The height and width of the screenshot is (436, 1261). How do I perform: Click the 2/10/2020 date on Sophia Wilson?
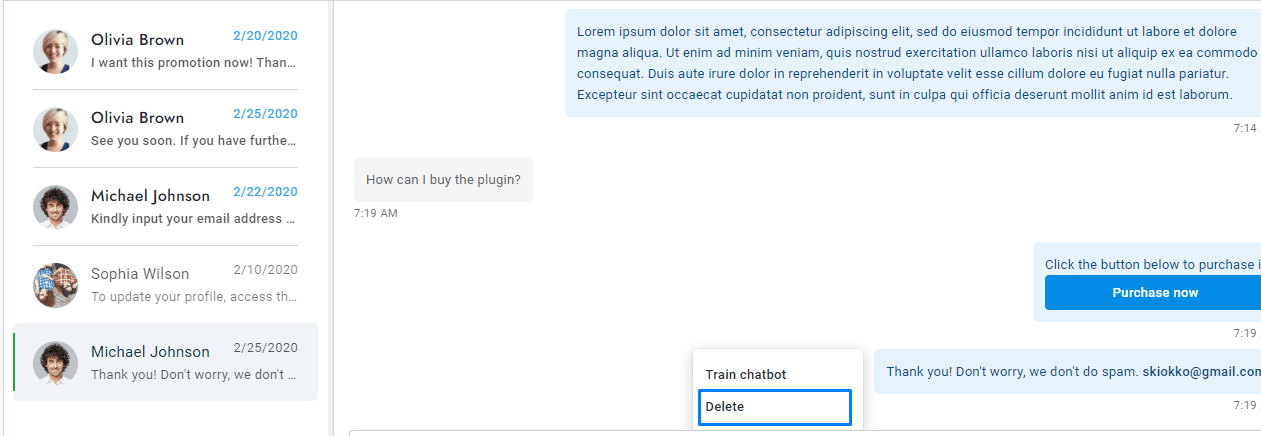(265, 270)
